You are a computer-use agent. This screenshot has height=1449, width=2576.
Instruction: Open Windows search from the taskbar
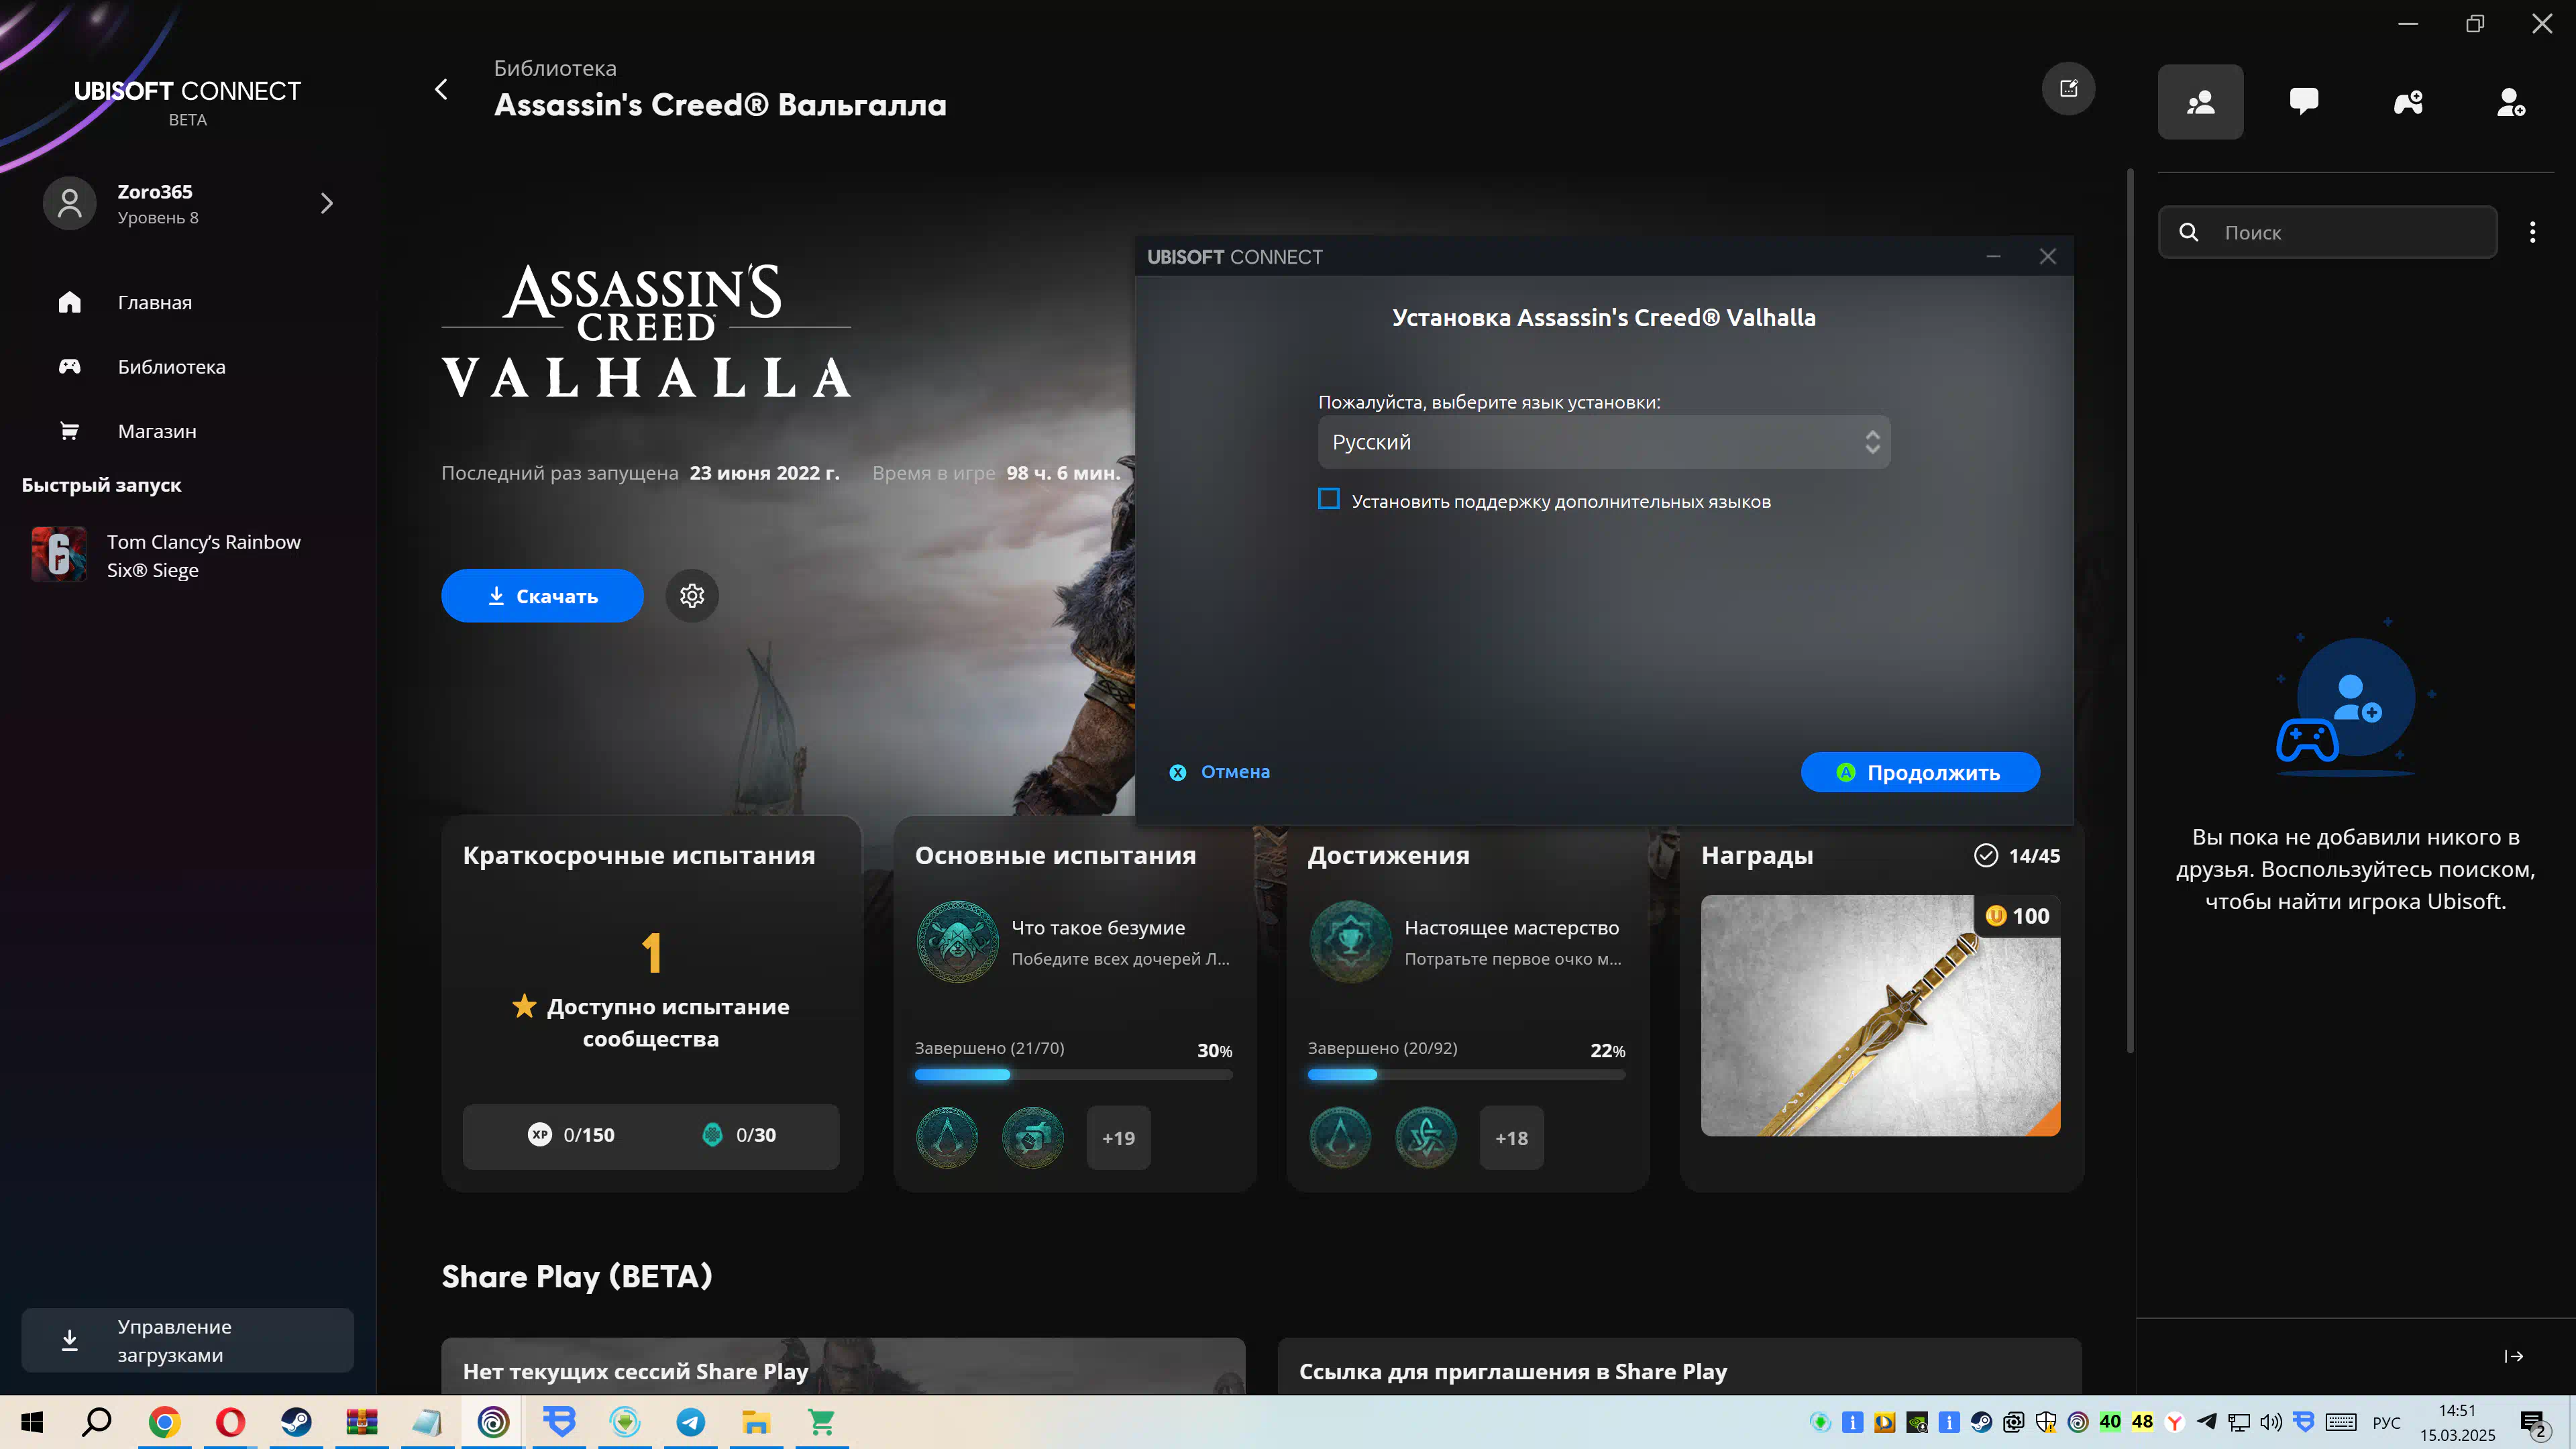point(97,1422)
